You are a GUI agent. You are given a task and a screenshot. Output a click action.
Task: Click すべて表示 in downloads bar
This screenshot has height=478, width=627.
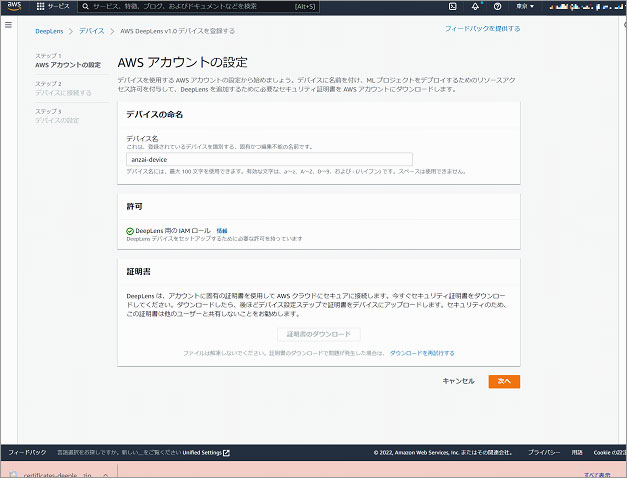[x=597, y=475]
